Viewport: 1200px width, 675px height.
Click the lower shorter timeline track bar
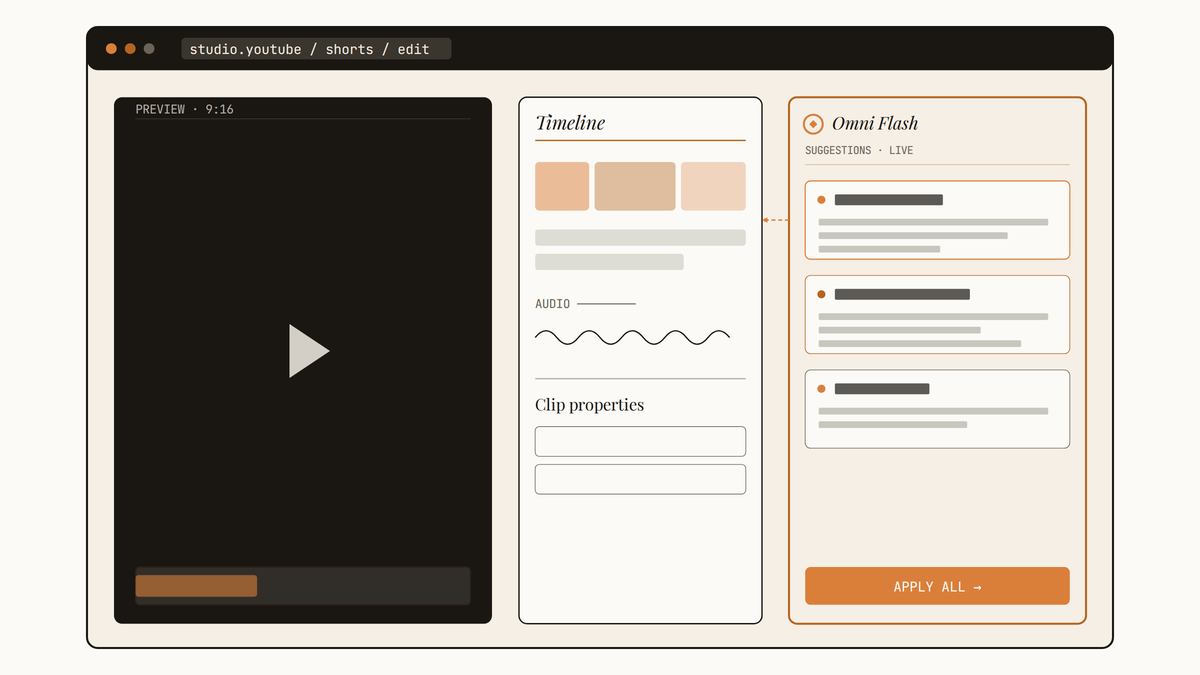point(609,262)
